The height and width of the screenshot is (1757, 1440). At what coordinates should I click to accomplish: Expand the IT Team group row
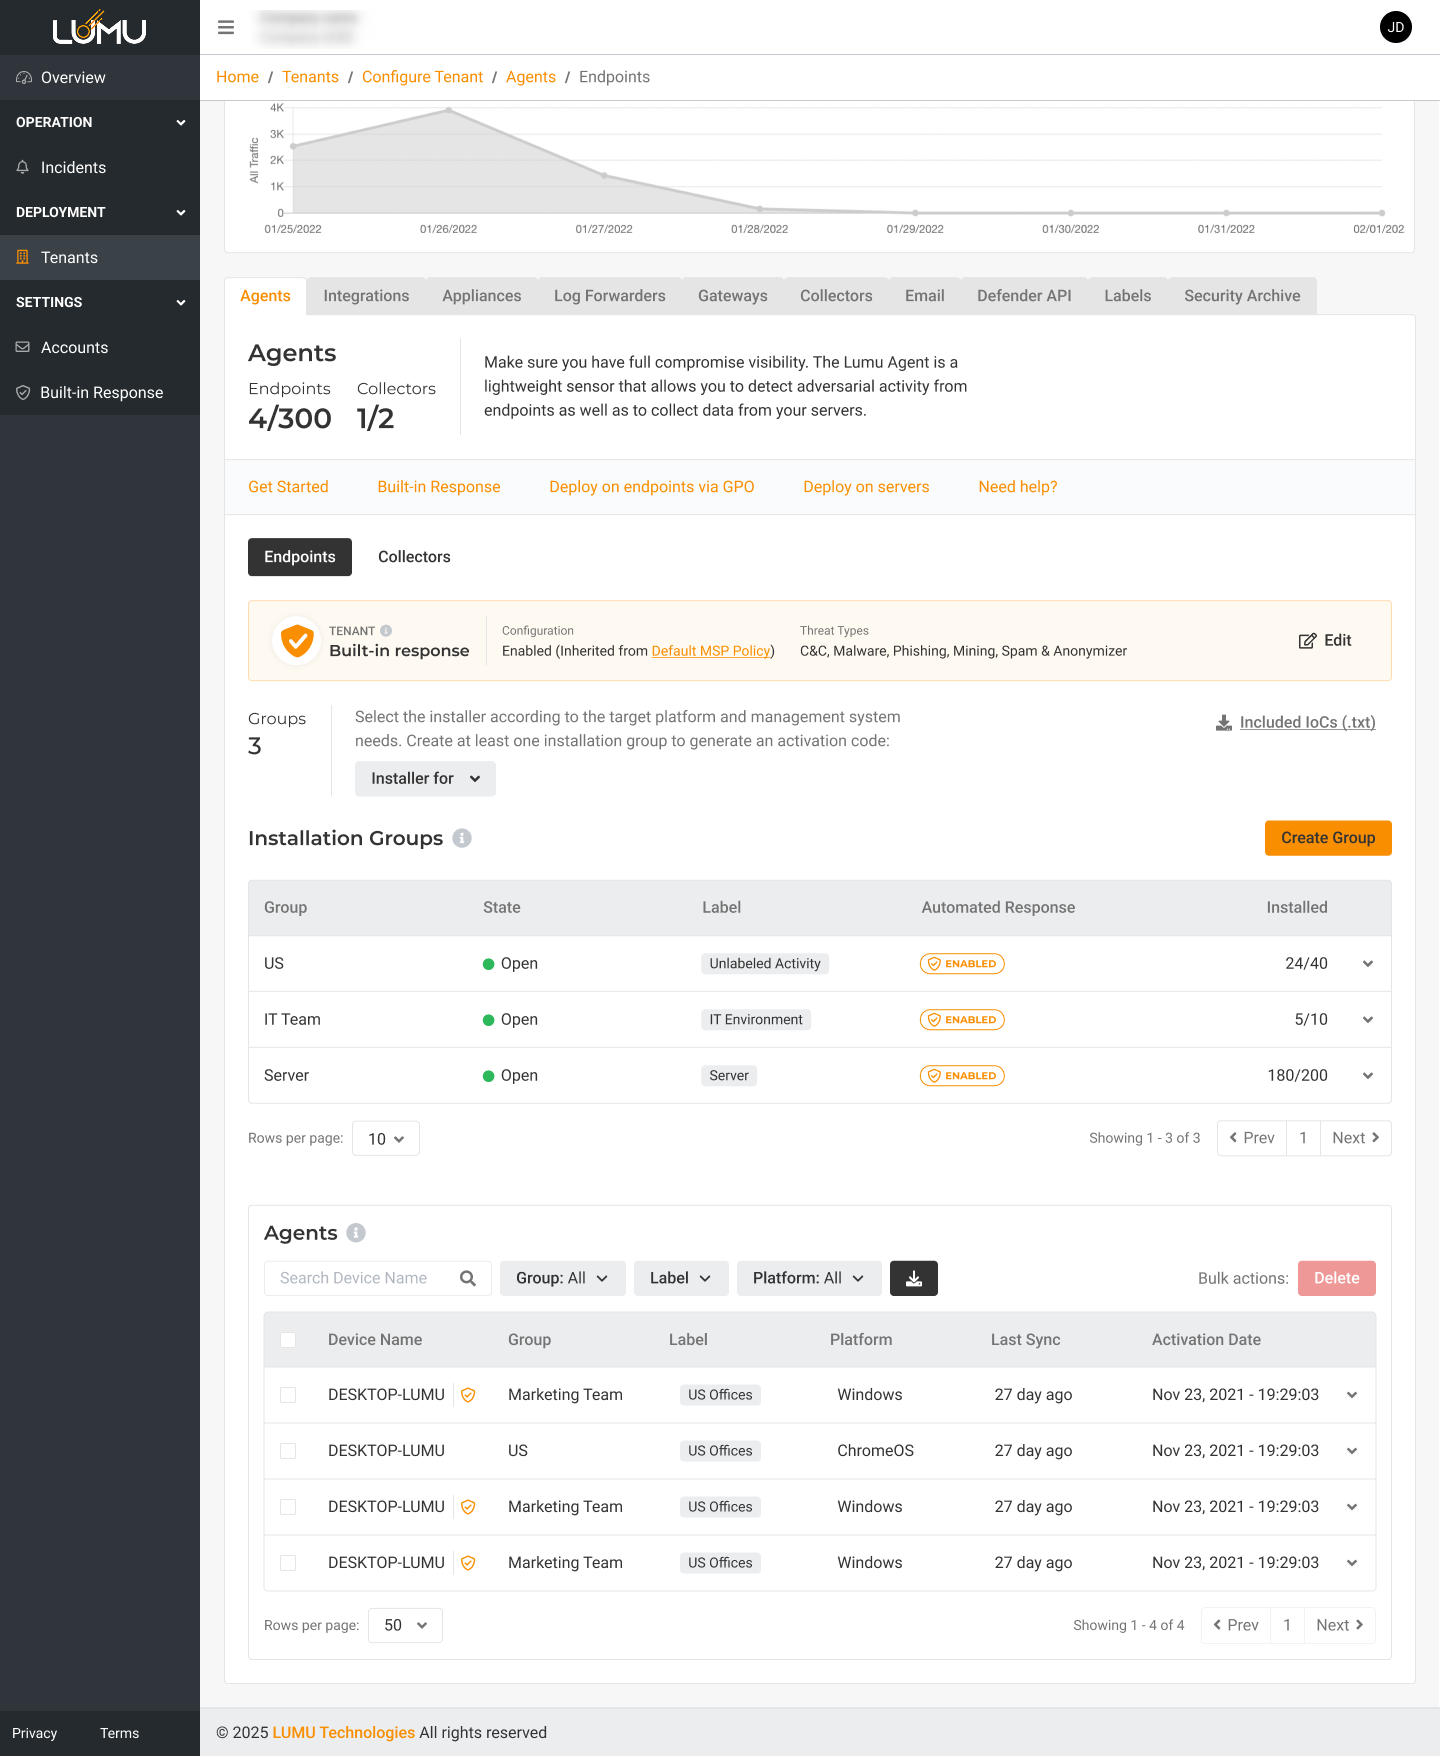(x=1367, y=1020)
